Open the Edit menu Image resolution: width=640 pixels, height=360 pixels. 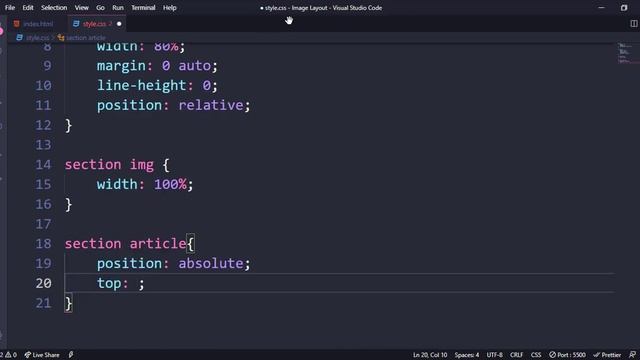tap(28, 8)
